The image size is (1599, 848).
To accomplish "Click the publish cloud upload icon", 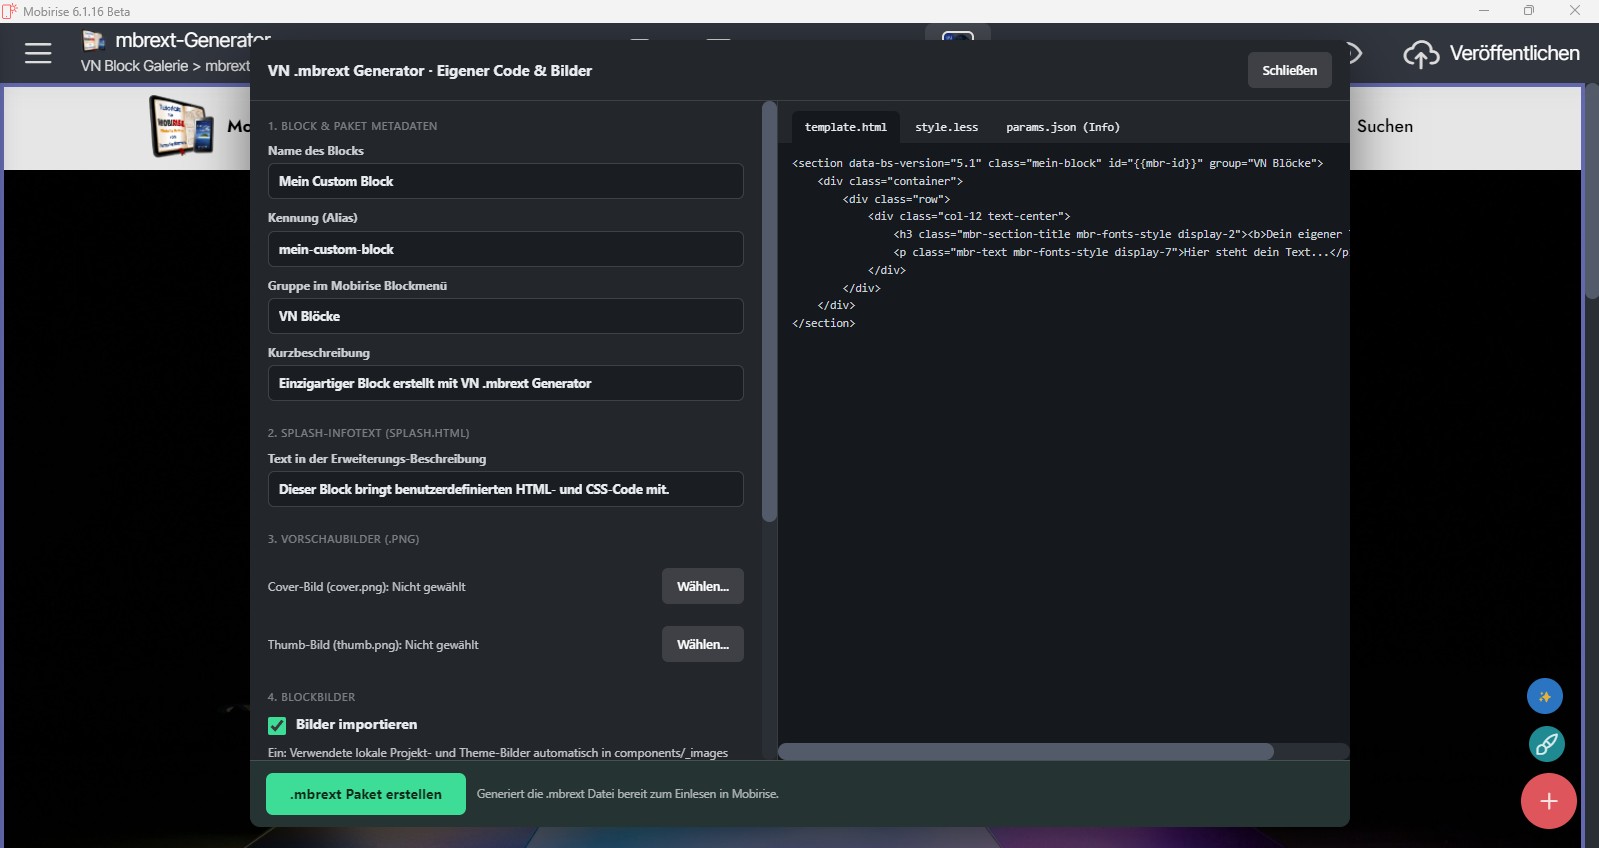I will pos(1421,54).
